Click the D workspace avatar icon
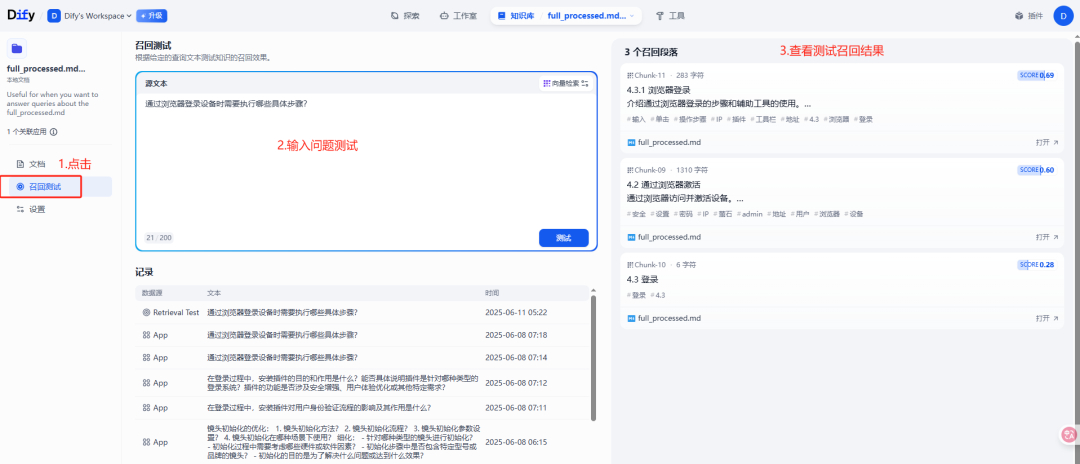 [54, 16]
